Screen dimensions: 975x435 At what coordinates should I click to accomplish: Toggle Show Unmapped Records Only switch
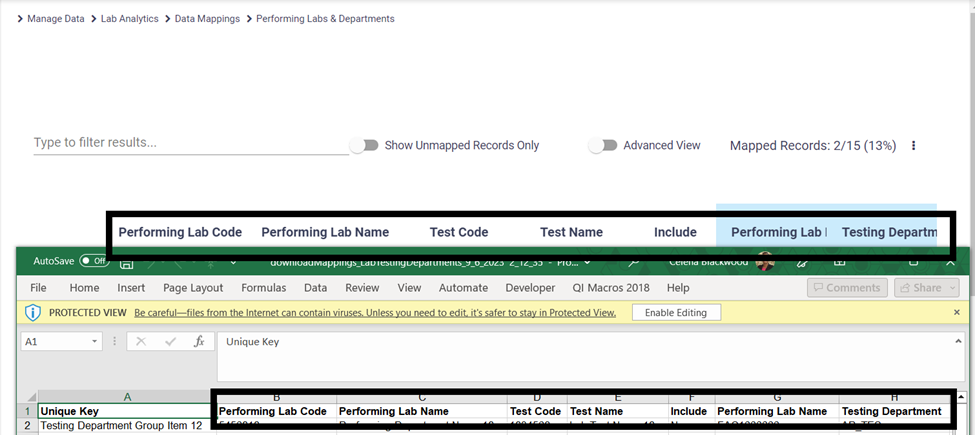364,146
